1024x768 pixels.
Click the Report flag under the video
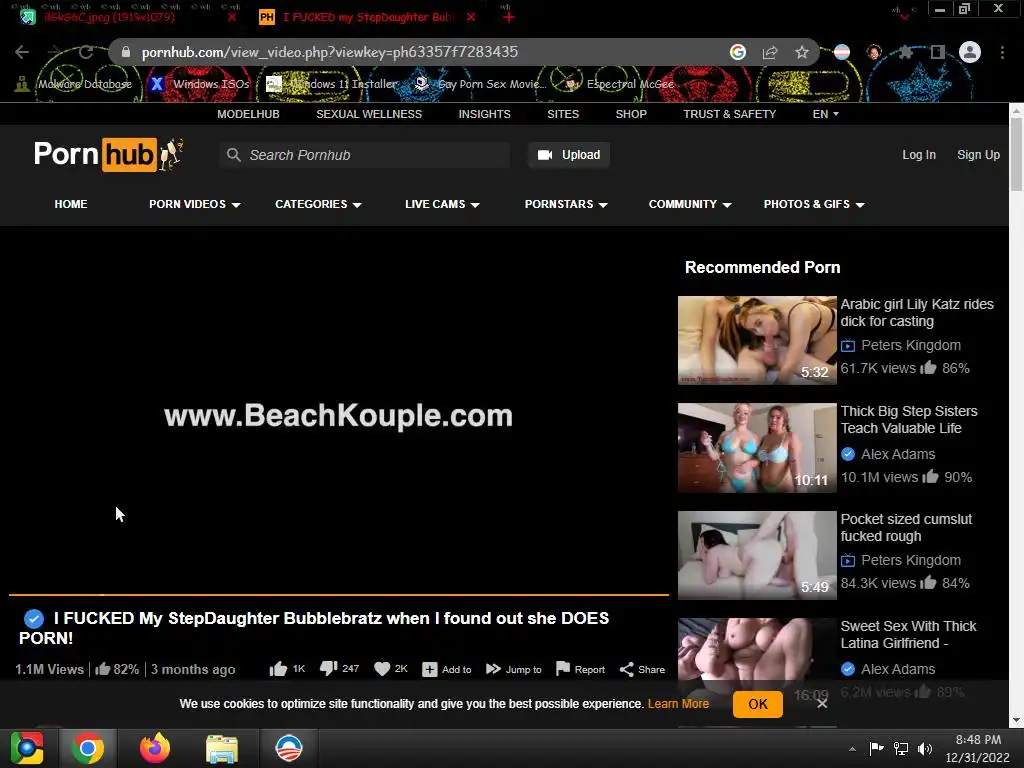tap(580, 669)
